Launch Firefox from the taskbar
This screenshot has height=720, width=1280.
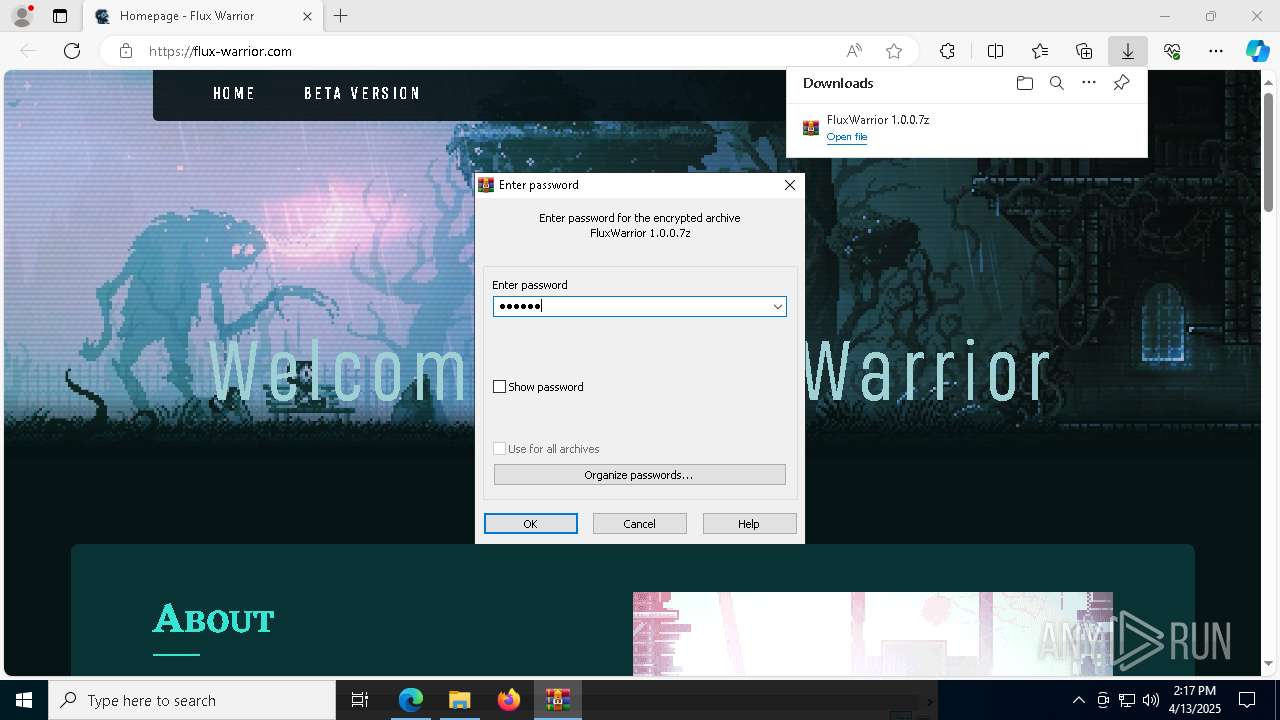pyautogui.click(x=508, y=700)
